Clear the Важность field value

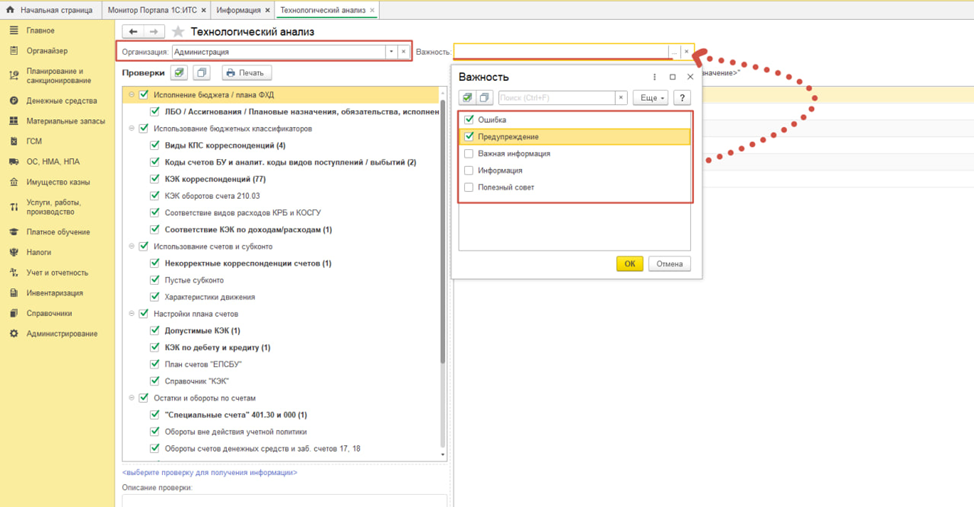pos(686,52)
